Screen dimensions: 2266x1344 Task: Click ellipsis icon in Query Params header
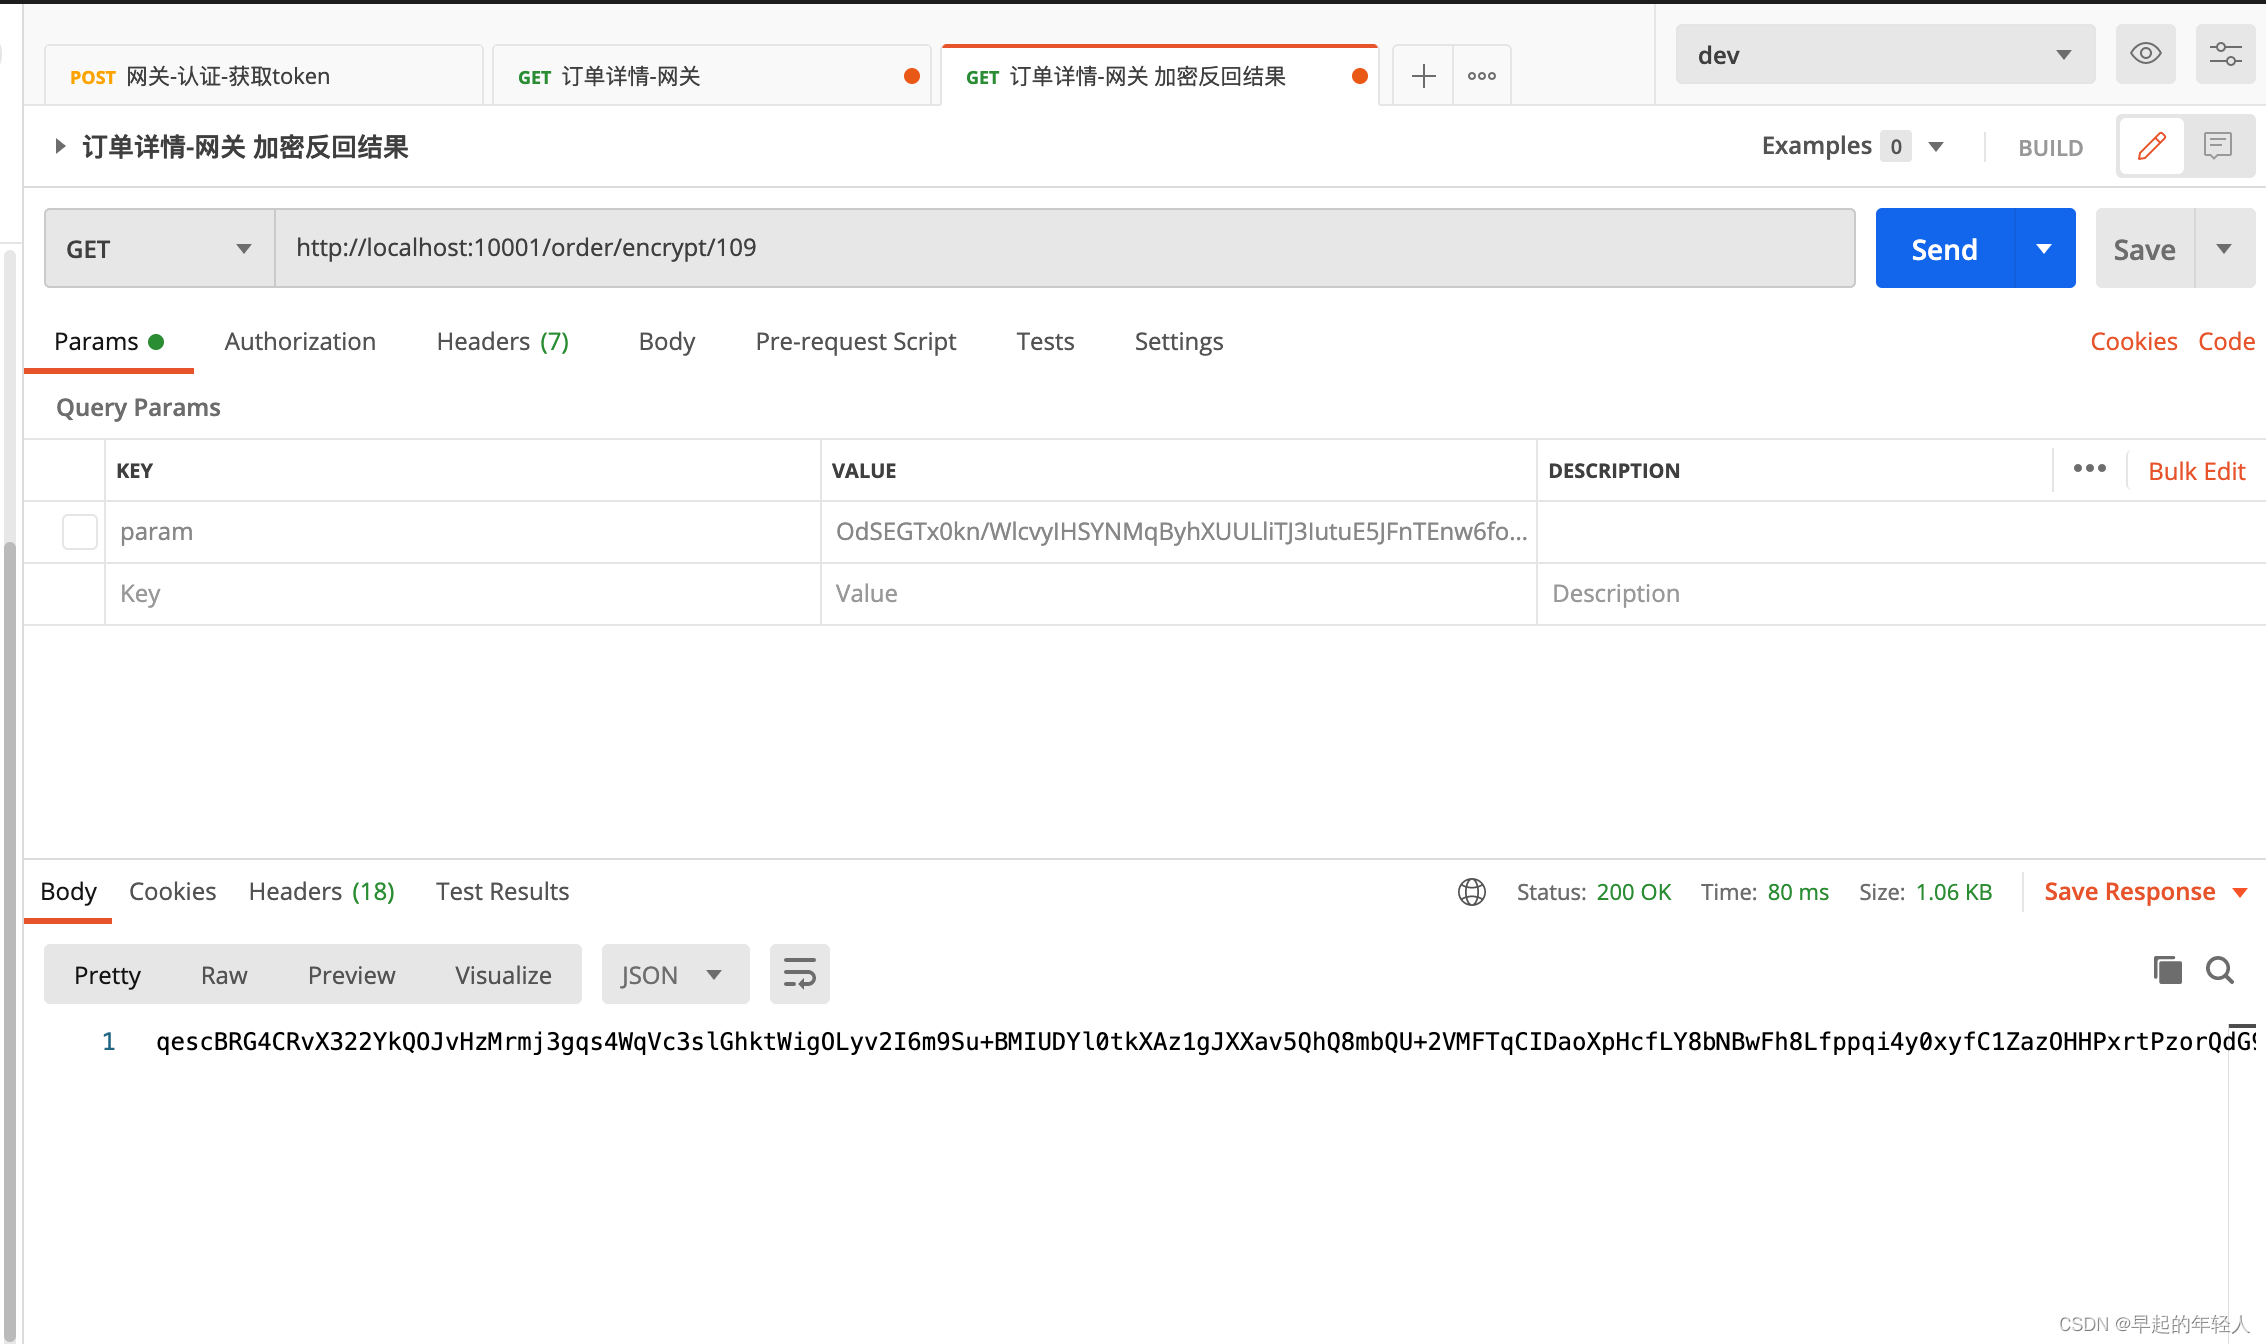coord(2089,468)
